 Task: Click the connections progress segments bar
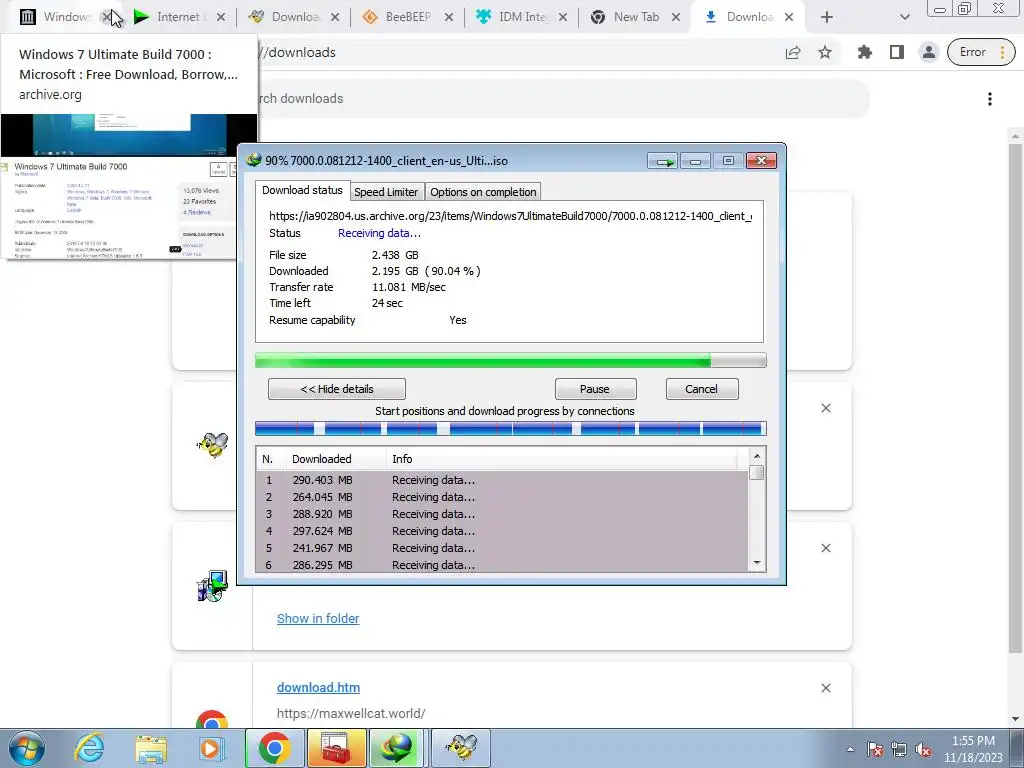(511, 428)
